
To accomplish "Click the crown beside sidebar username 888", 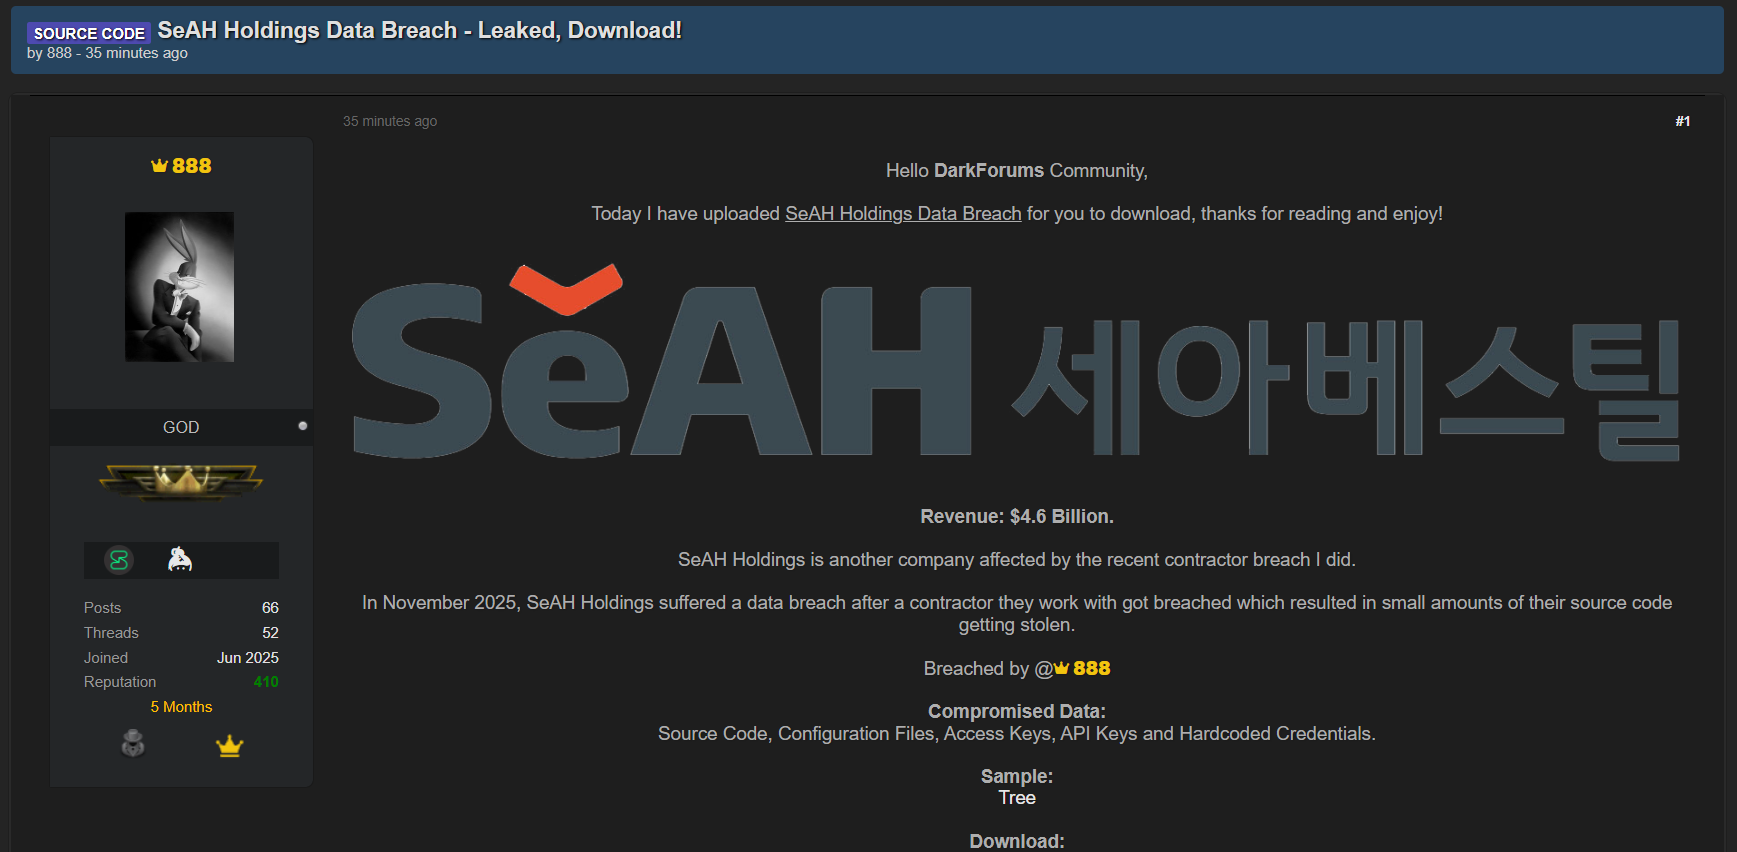I will coord(159,166).
